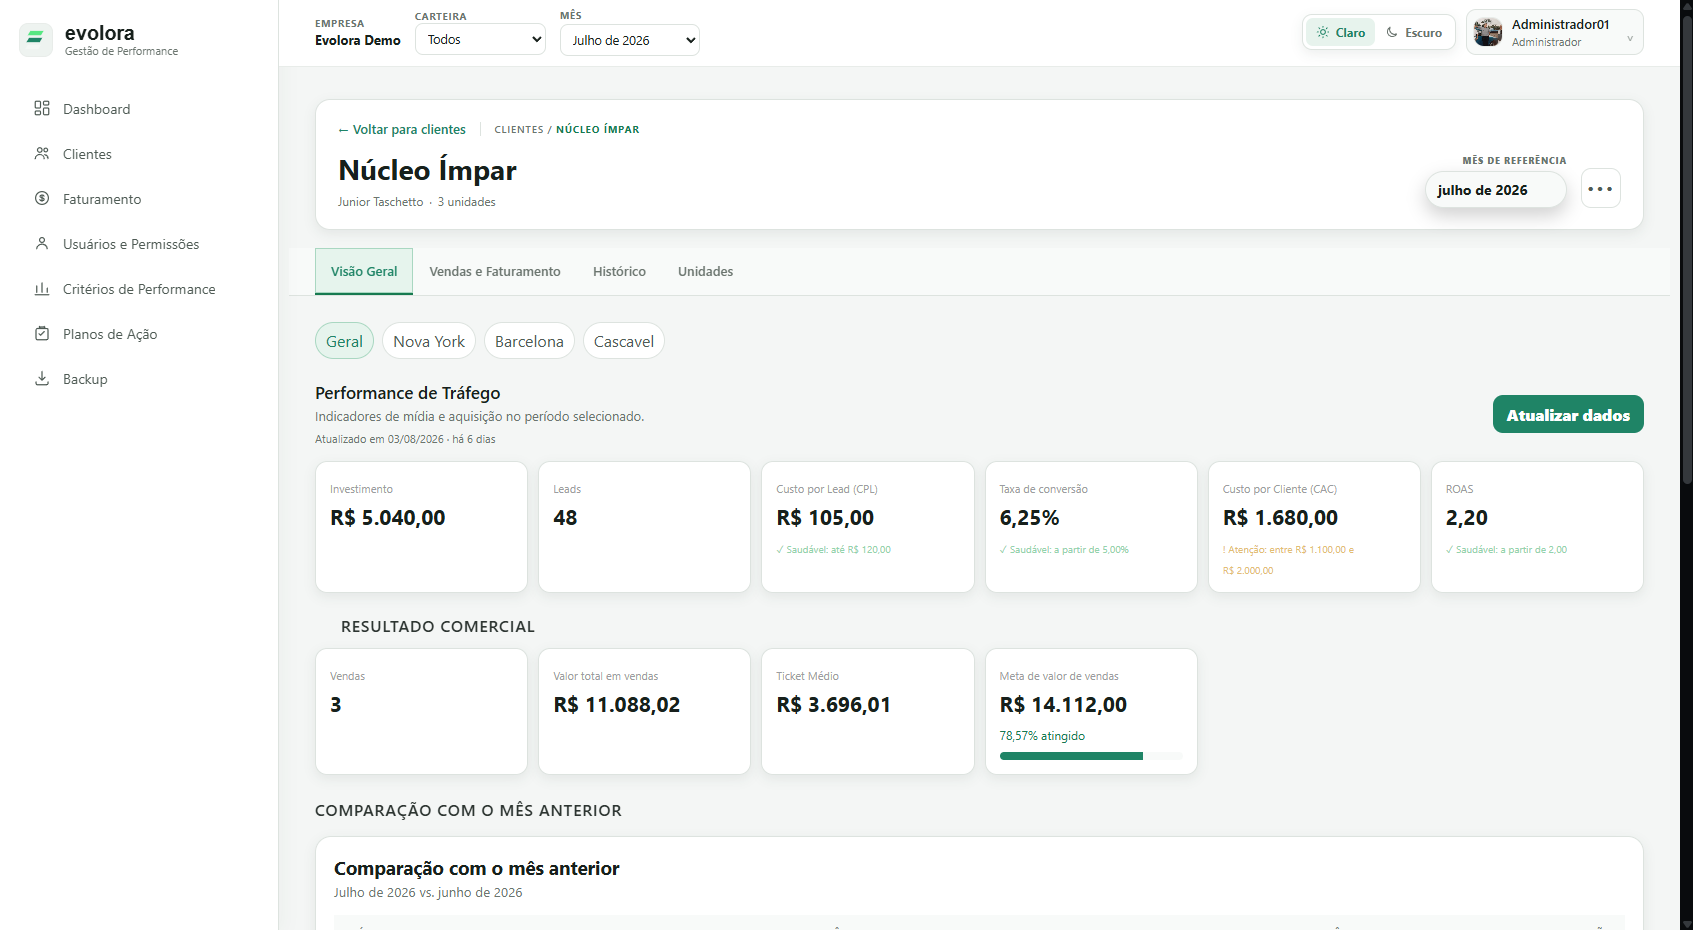Image resolution: width=1693 pixels, height=930 pixels.
Task: Click the Backup download icon
Action: click(42, 378)
